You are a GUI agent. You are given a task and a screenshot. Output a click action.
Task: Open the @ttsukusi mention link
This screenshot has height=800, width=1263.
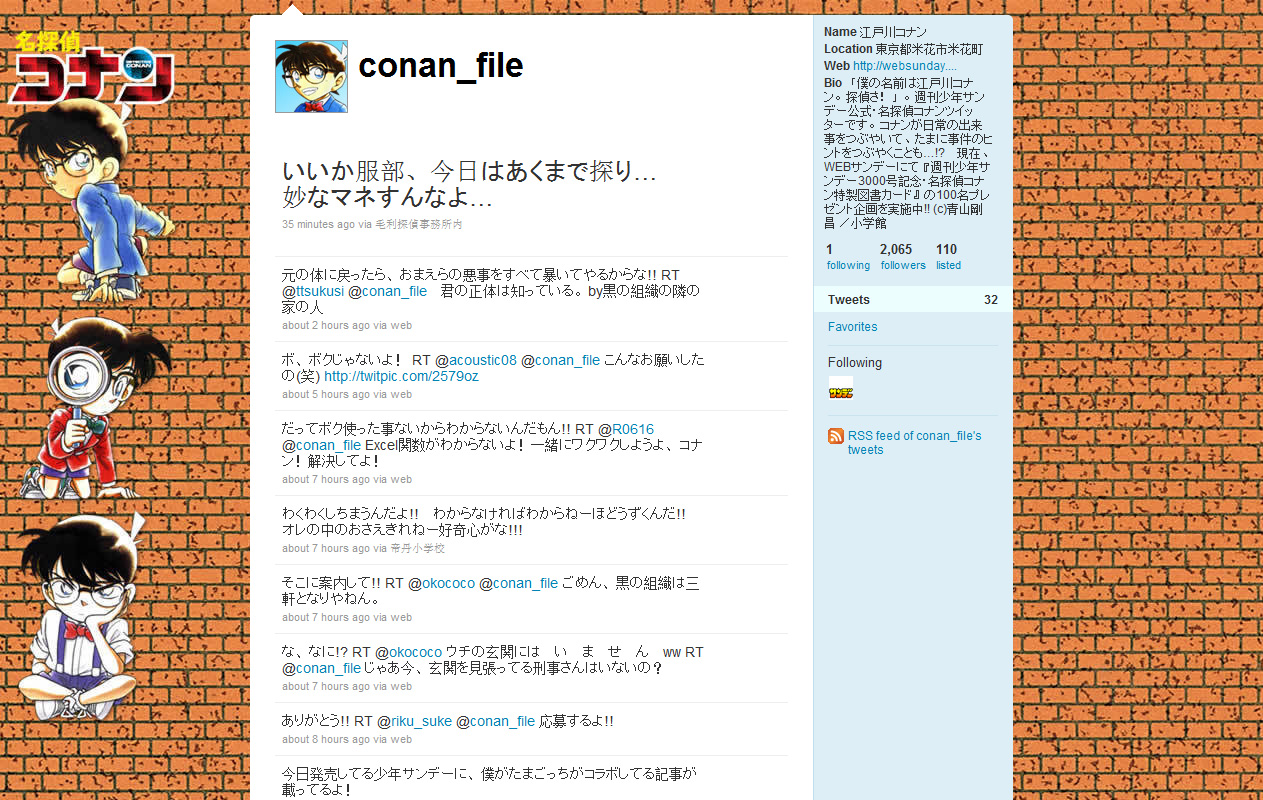pos(313,292)
